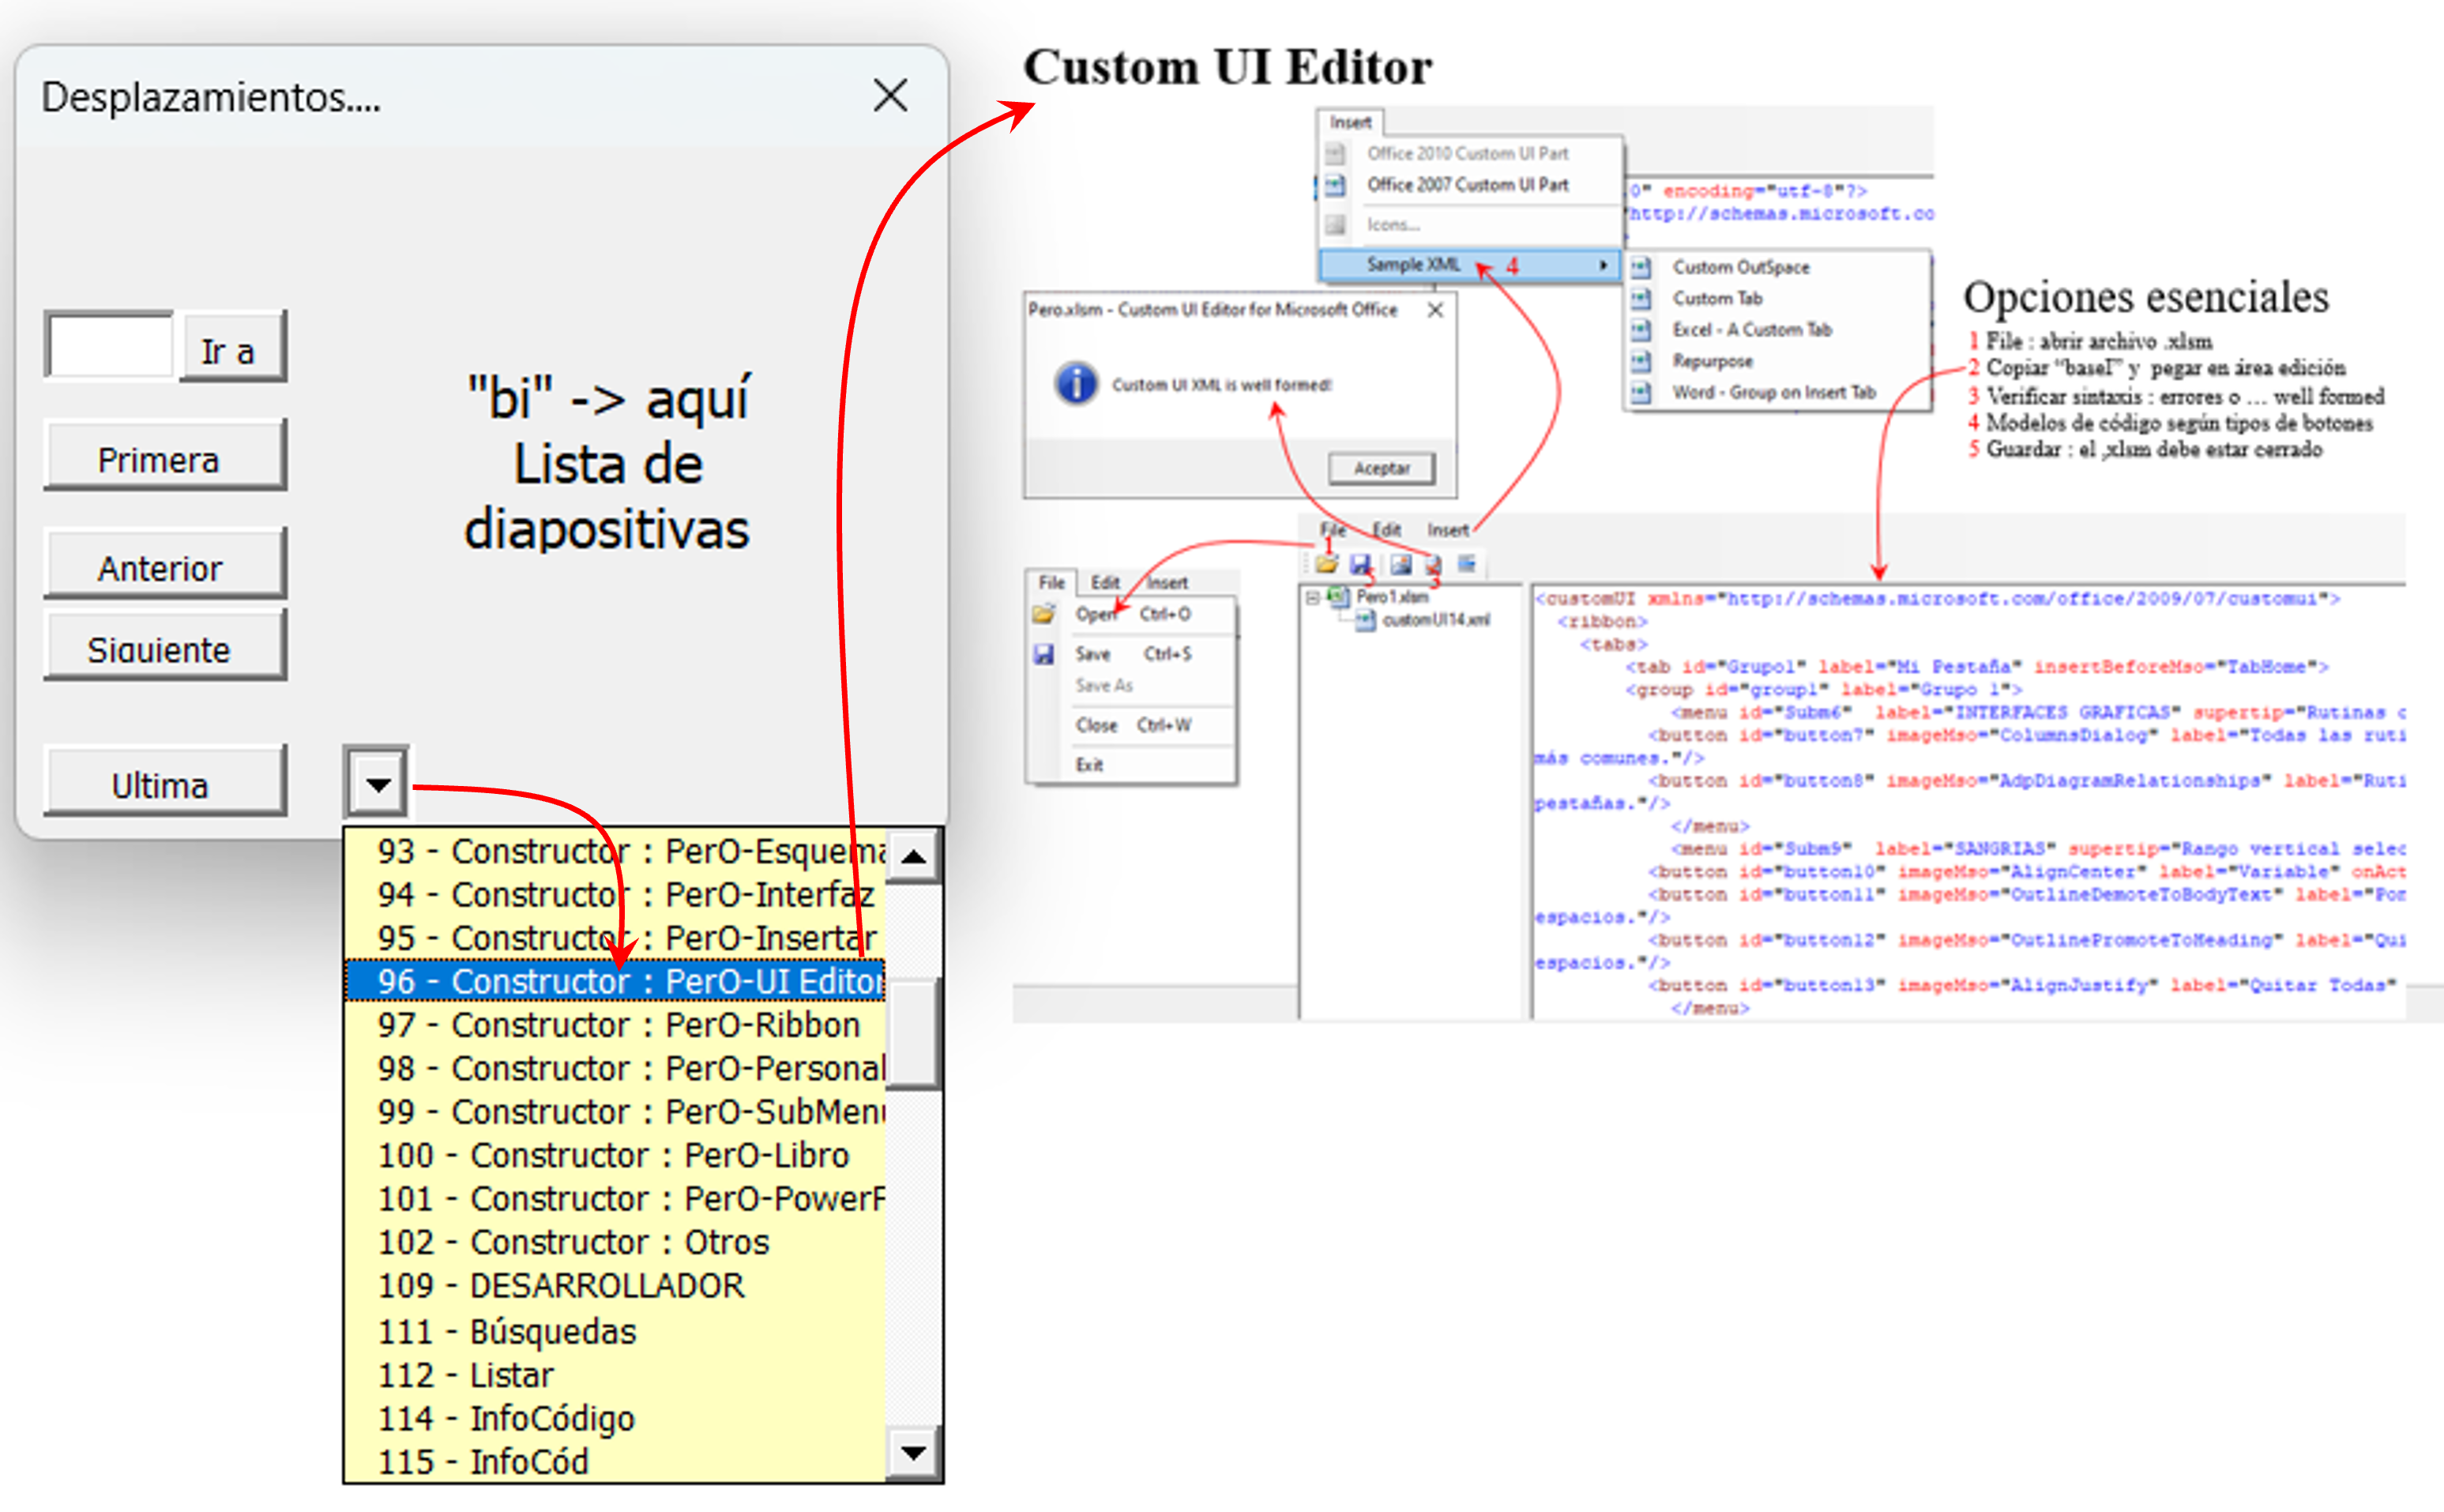Select "98 - Constructor : PerO-Personal" list row
Image resolution: width=2444 pixels, height=1512 pixels.
(616, 1068)
